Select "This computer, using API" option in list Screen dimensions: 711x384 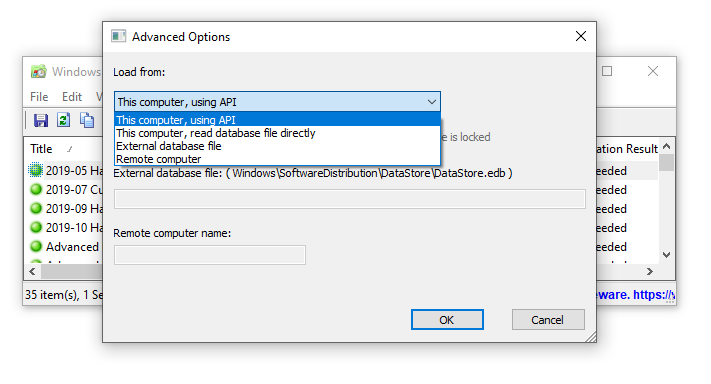point(278,120)
